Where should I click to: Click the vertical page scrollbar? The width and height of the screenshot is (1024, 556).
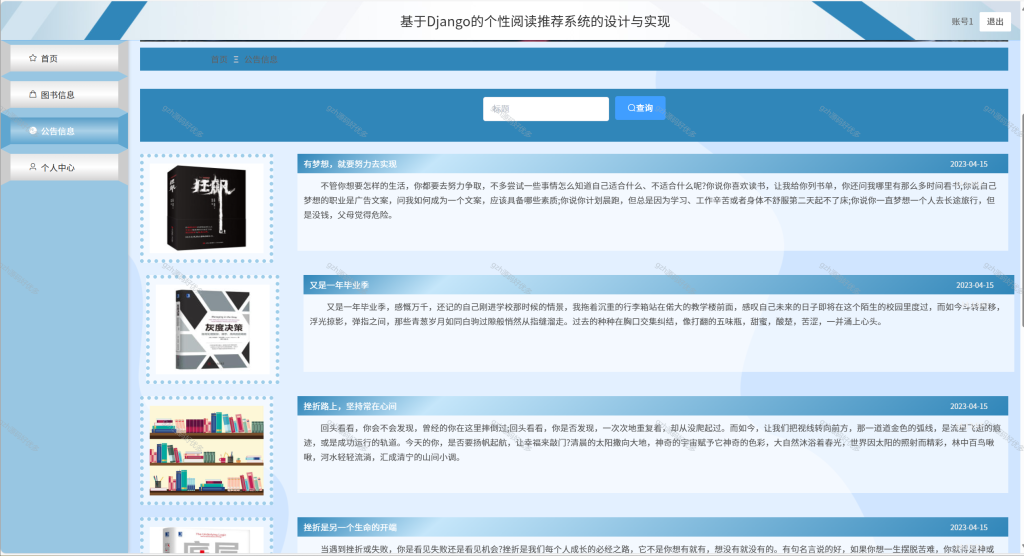point(1021,221)
